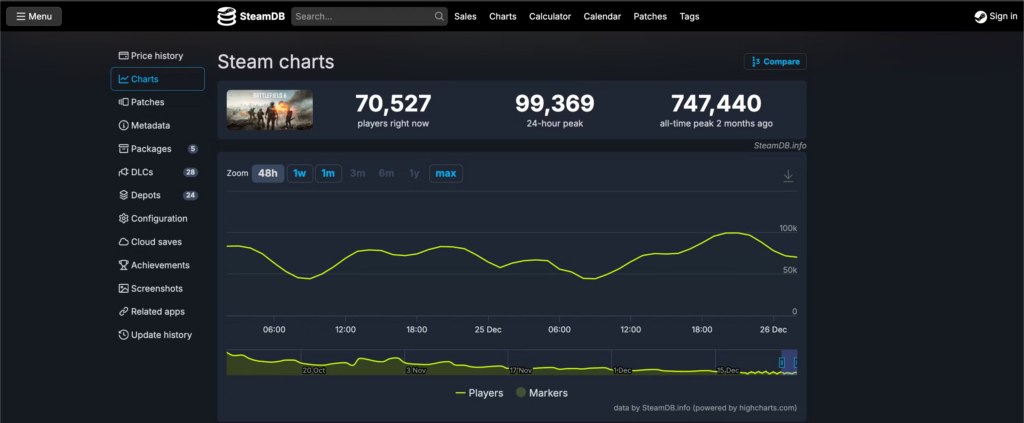Click the search magnifier icon

[439, 17]
